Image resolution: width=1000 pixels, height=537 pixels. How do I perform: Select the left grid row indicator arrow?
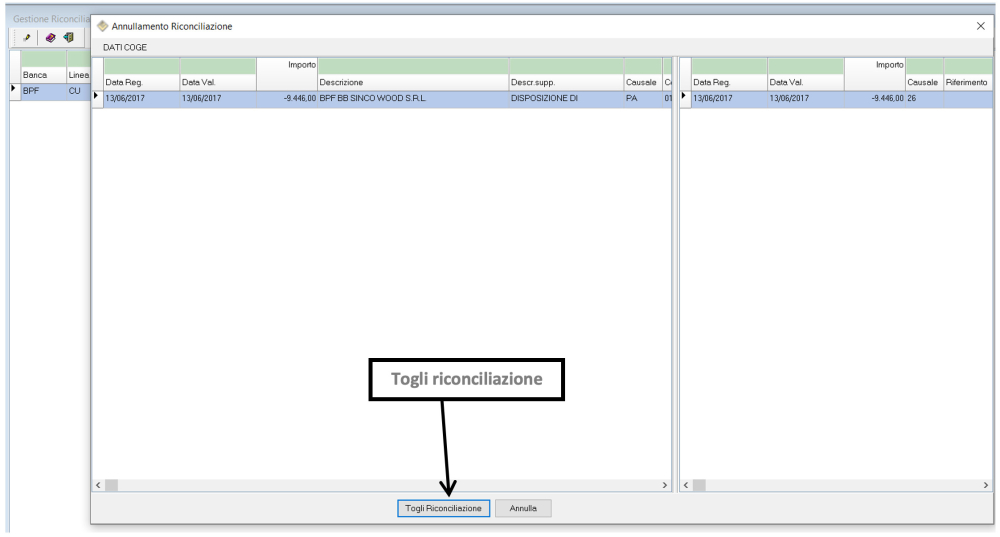coord(97,98)
